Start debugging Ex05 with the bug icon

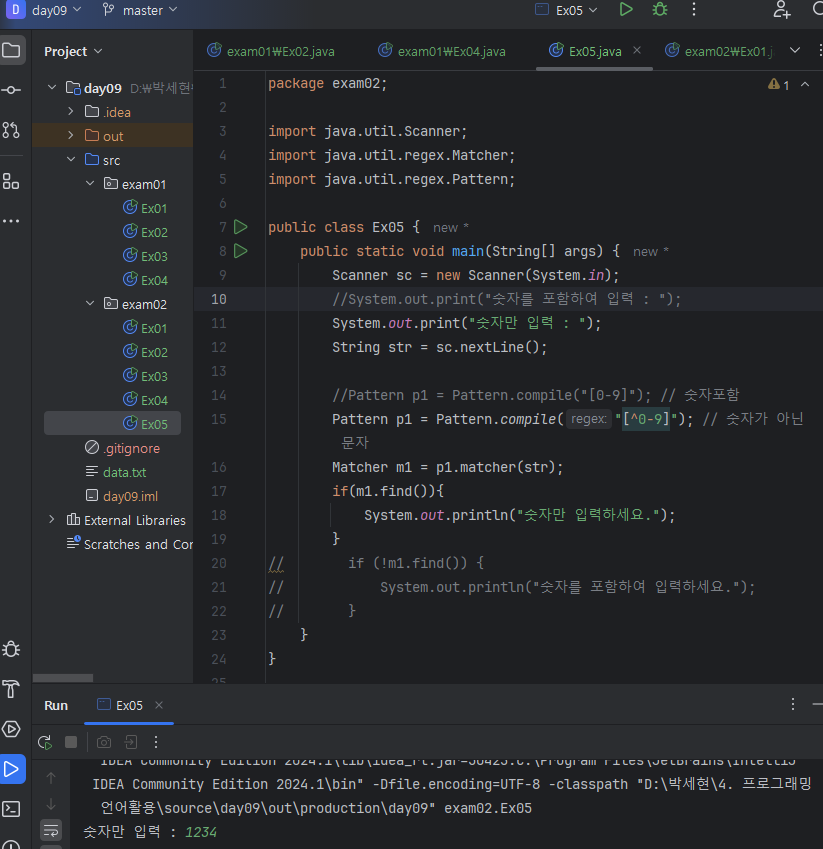659,9
